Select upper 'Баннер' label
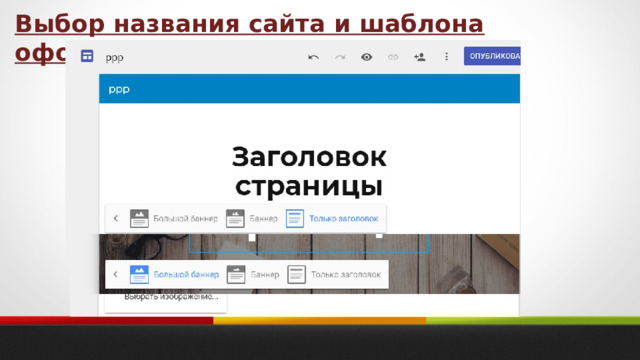This screenshot has width=640, height=360. coord(264,219)
